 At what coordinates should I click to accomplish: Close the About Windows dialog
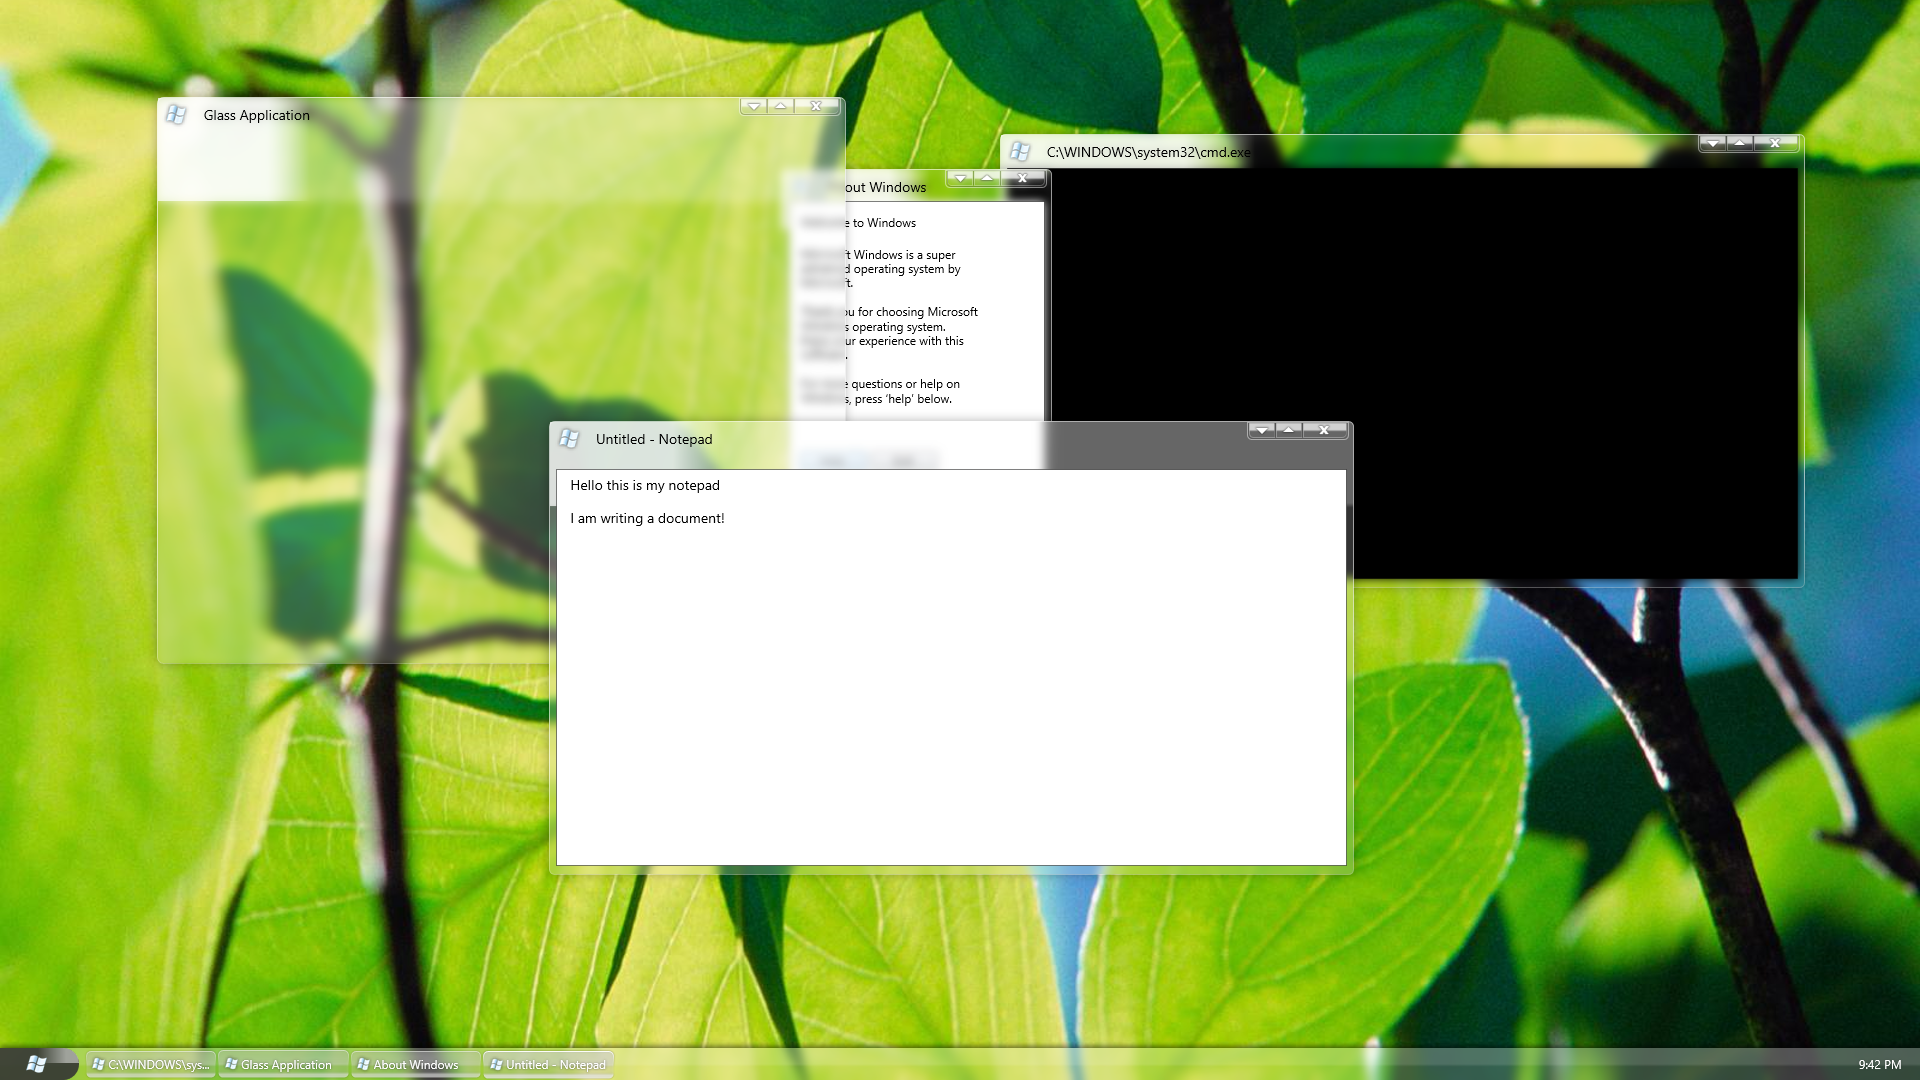[x=1022, y=178]
